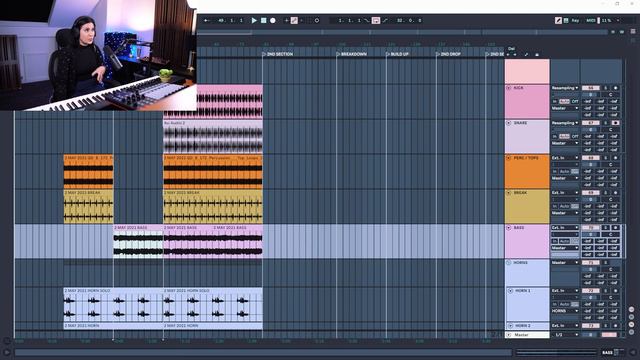Collapse the HORNS group track

point(509,262)
